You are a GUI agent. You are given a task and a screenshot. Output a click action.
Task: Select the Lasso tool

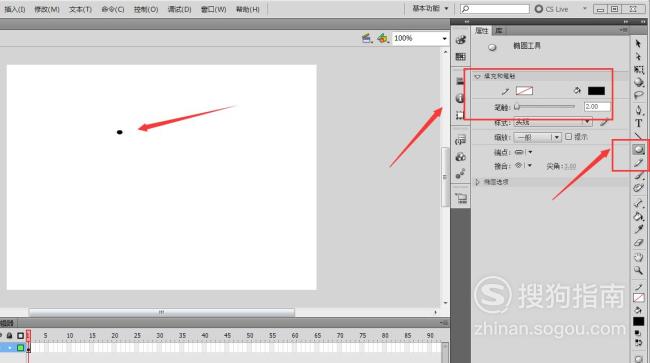[638, 95]
